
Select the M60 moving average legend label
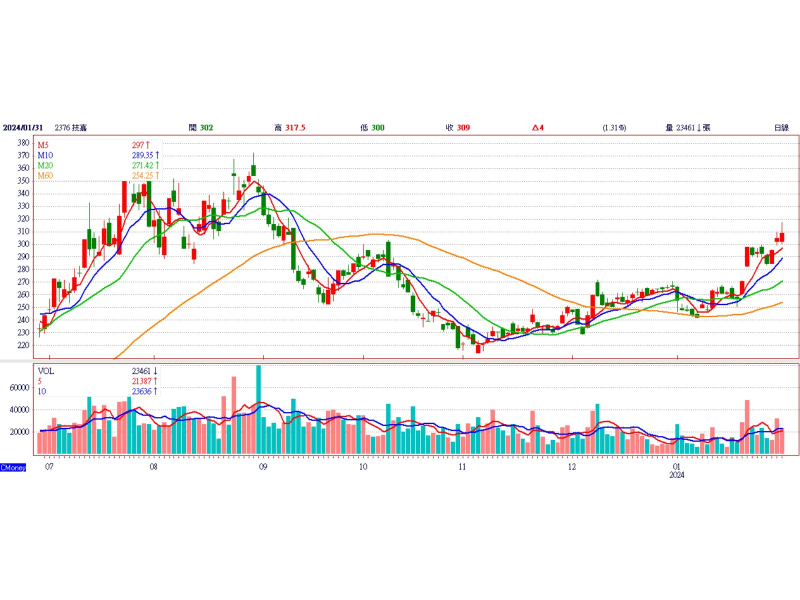click(x=46, y=176)
